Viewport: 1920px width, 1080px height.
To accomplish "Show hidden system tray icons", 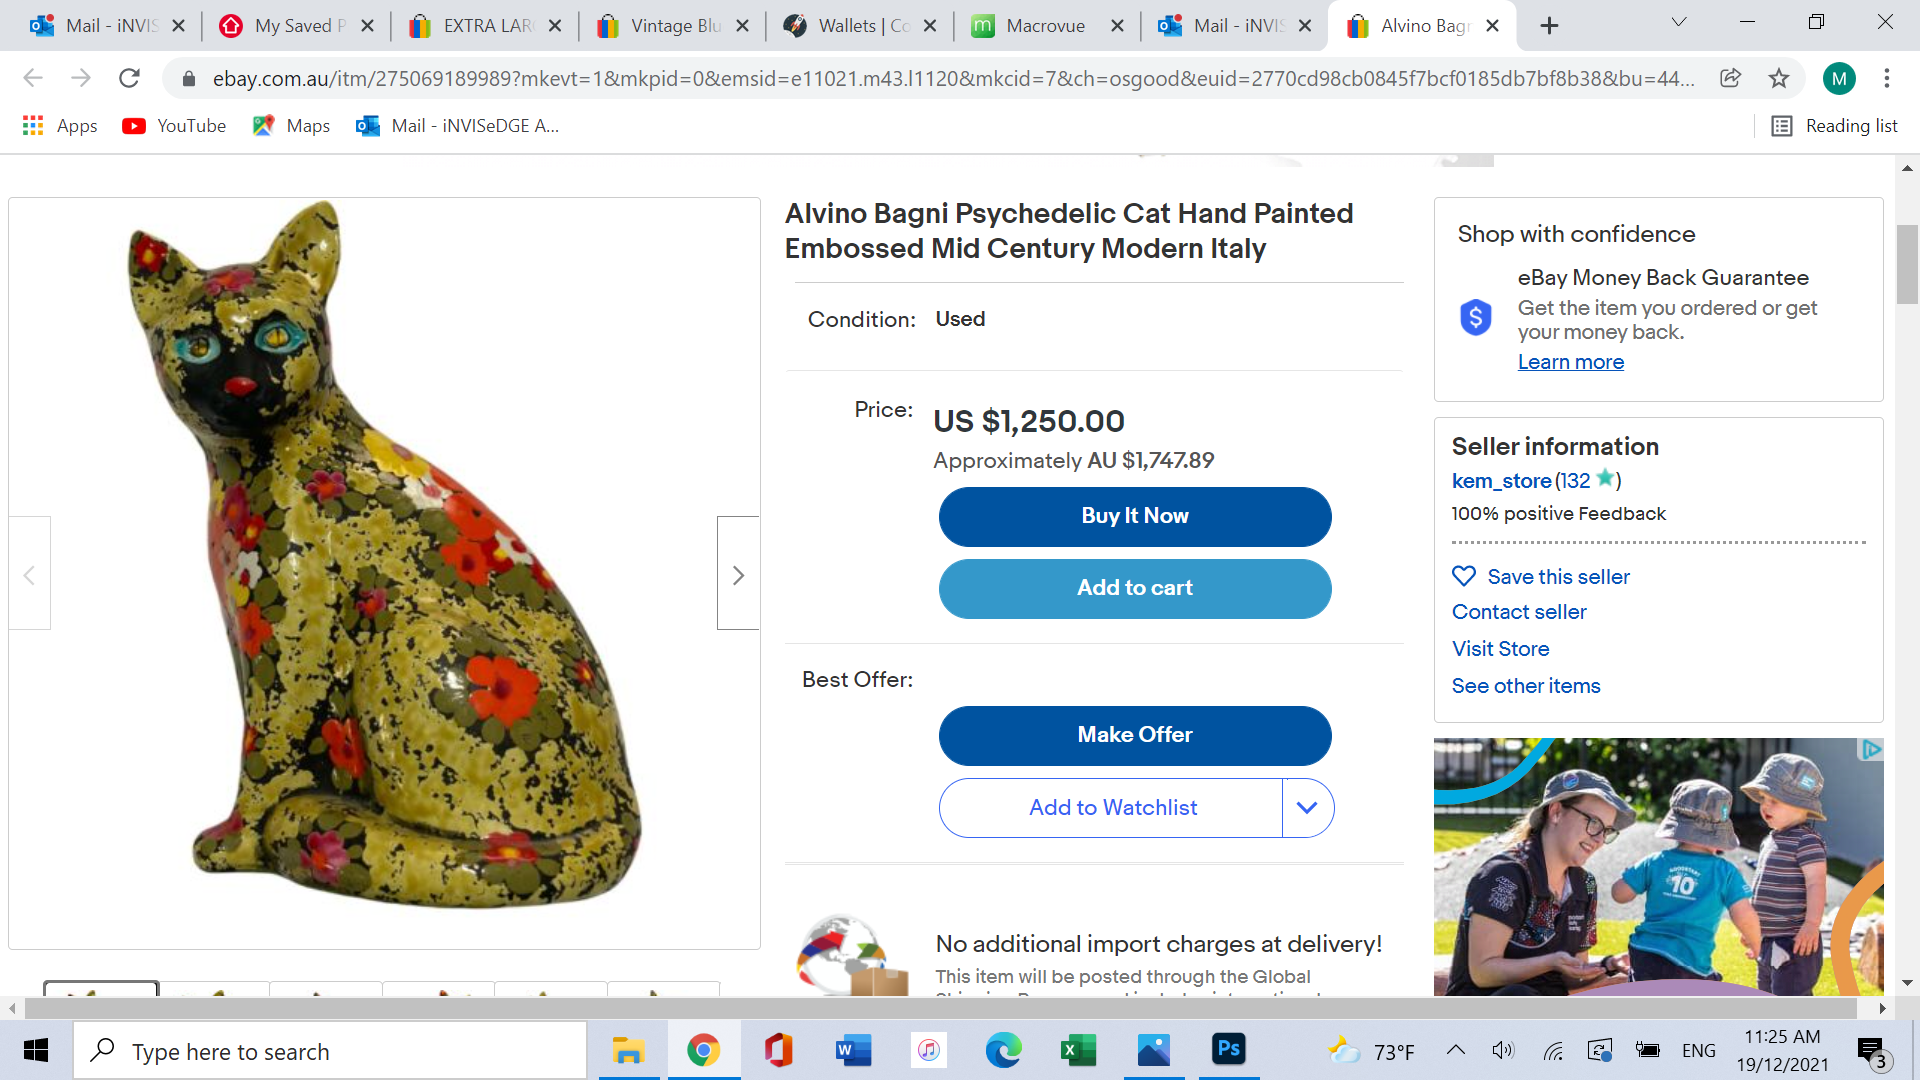I will click(1456, 1050).
